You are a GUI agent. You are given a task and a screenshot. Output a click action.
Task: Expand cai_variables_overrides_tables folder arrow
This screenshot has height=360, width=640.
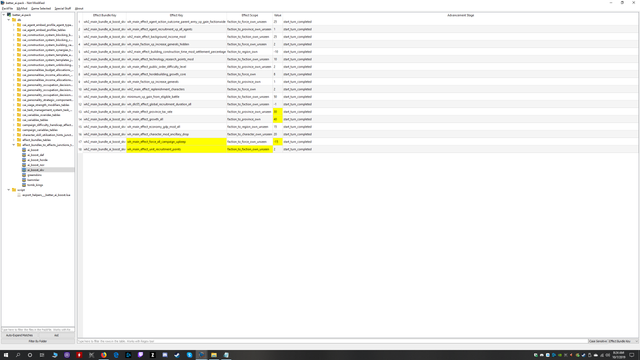[x=13, y=115]
